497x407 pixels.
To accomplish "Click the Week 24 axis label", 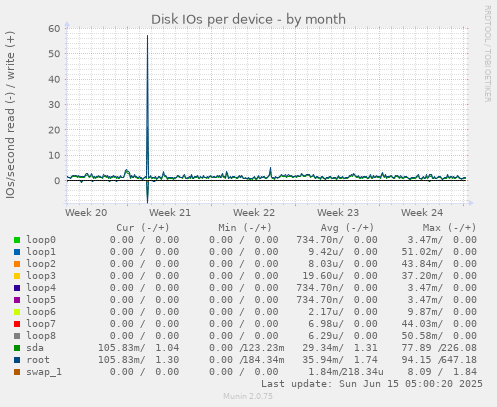I will pyautogui.click(x=422, y=213).
